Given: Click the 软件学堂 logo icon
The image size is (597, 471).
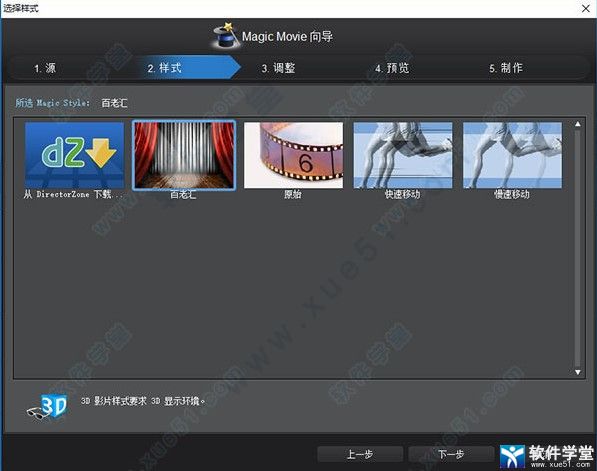Looking at the screenshot, I should pos(512,456).
